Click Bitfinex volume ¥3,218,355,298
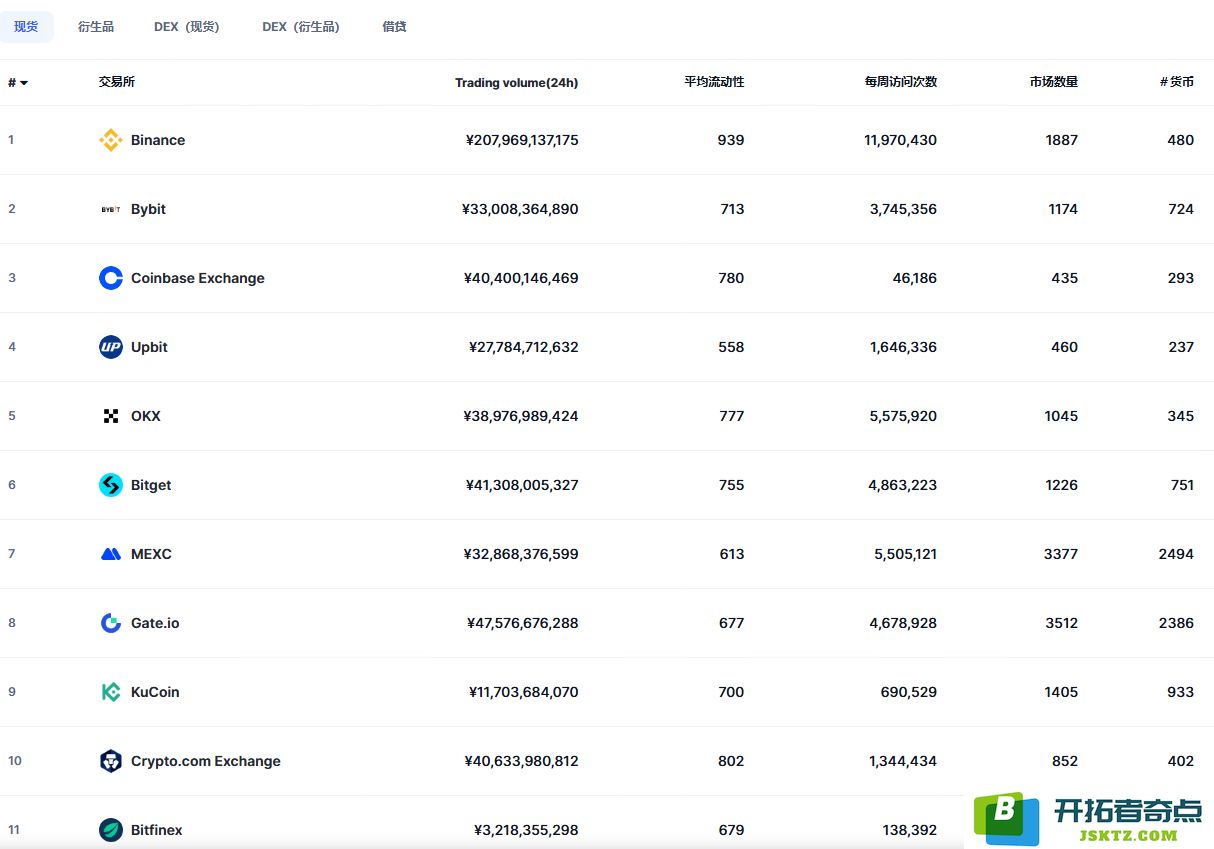Image resolution: width=1214 pixels, height=849 pixels. [x=526, y=830]
